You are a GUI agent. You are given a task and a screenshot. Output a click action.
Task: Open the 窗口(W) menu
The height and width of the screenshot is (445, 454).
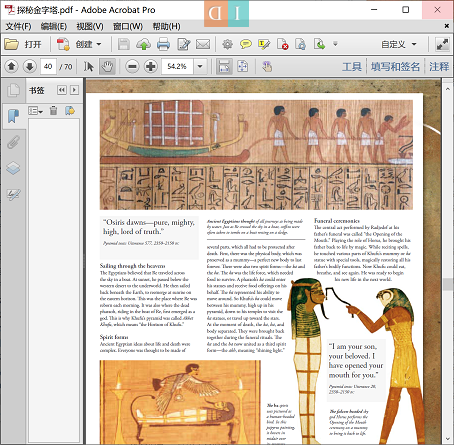click(x=128, y=26)
